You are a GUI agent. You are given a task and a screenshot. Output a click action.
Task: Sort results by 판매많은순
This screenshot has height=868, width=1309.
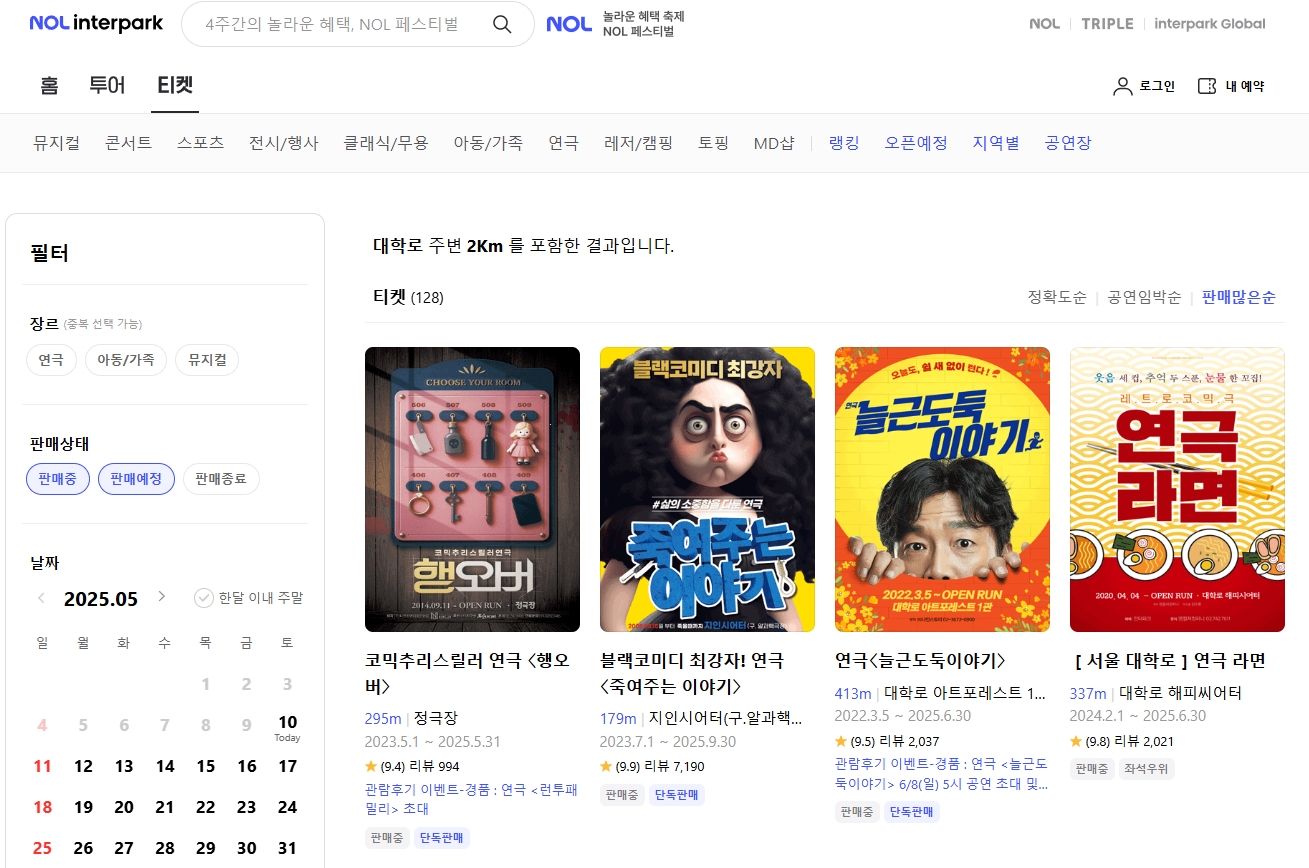(1239, 297)
